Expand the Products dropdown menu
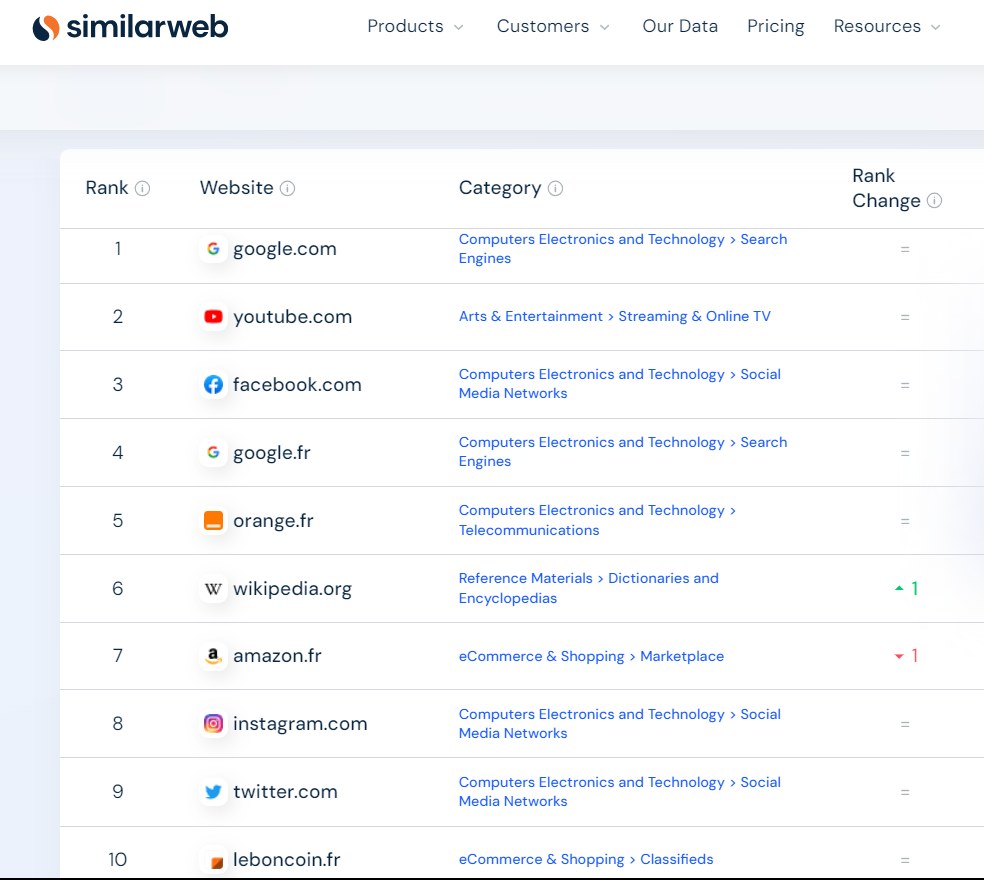984x880 pixels. pos(415,26)
